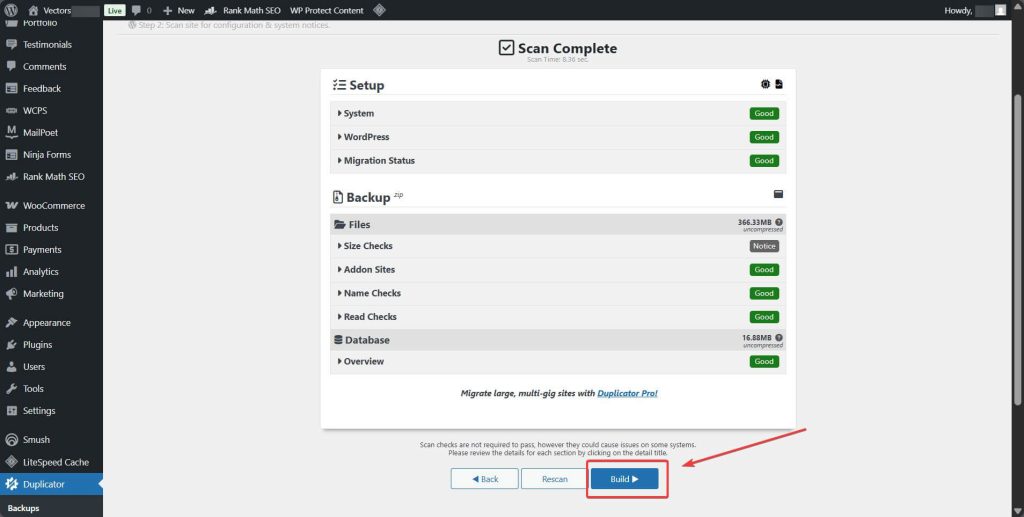Click the Marketing megaphone icon
This screenshot has width=1024, height=517.
click(x=11, y=294)
